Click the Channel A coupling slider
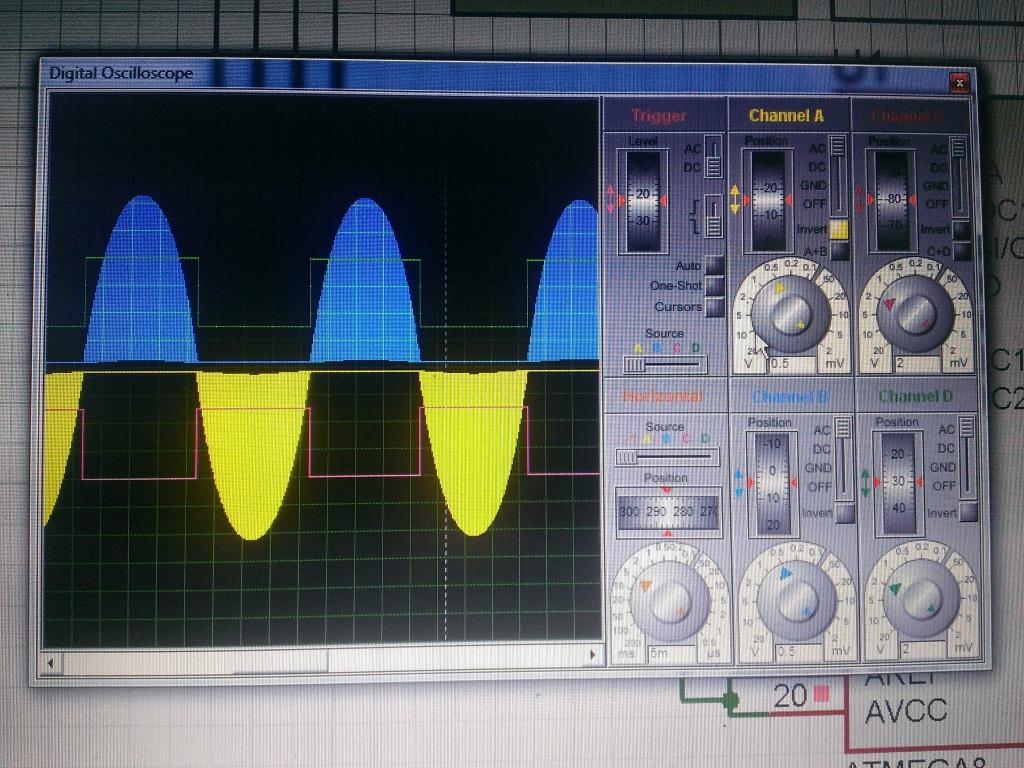 (x=837, y=176)
